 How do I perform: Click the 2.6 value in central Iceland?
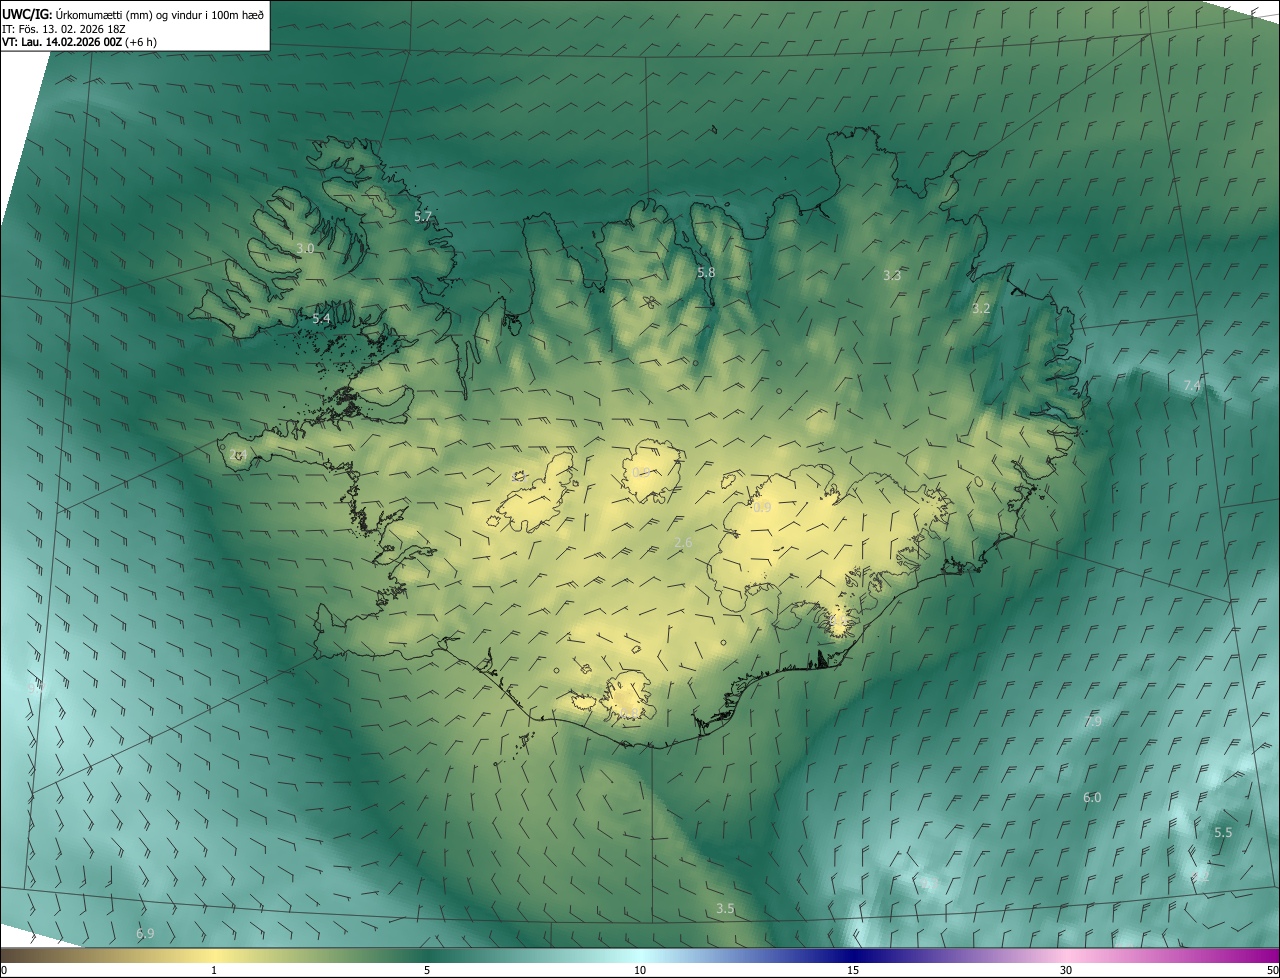pos(683,543)
